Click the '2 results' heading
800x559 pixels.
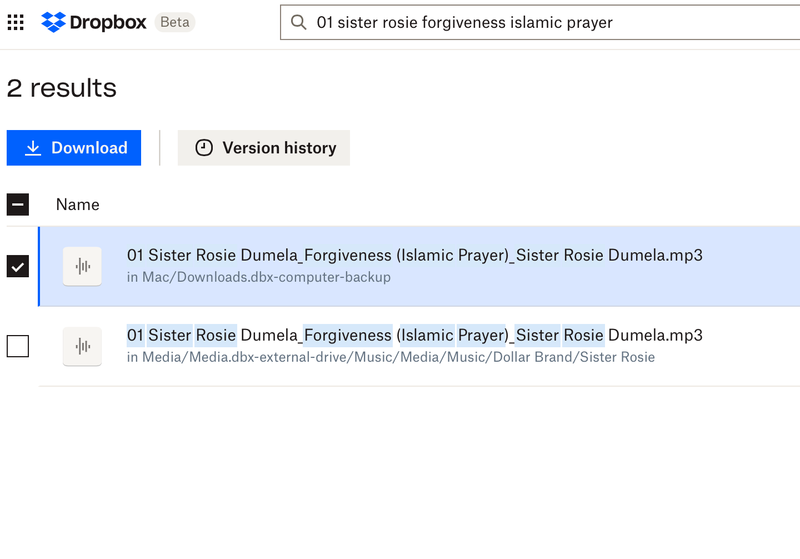62,88
